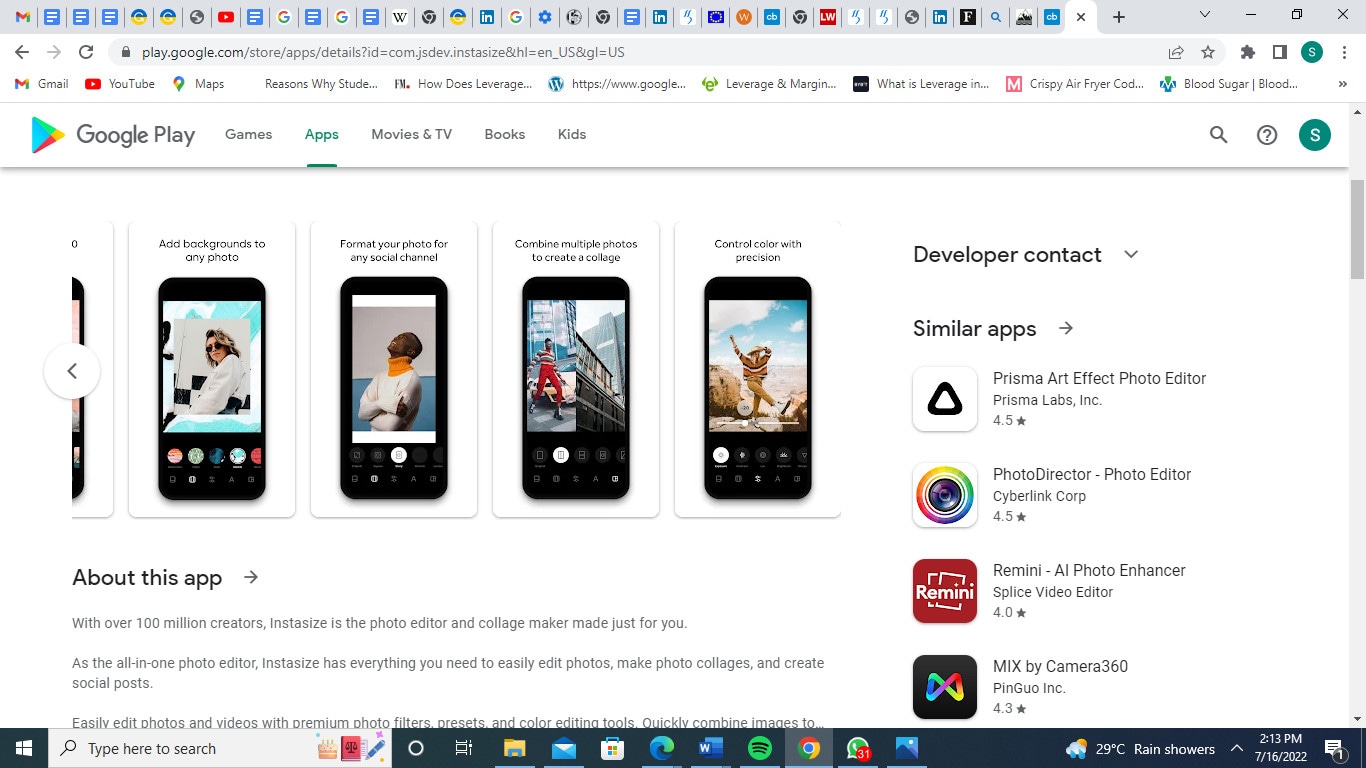Switch to the Movies & TV tab
This screenshot has width=1366, height=768.
click(411, 134)
